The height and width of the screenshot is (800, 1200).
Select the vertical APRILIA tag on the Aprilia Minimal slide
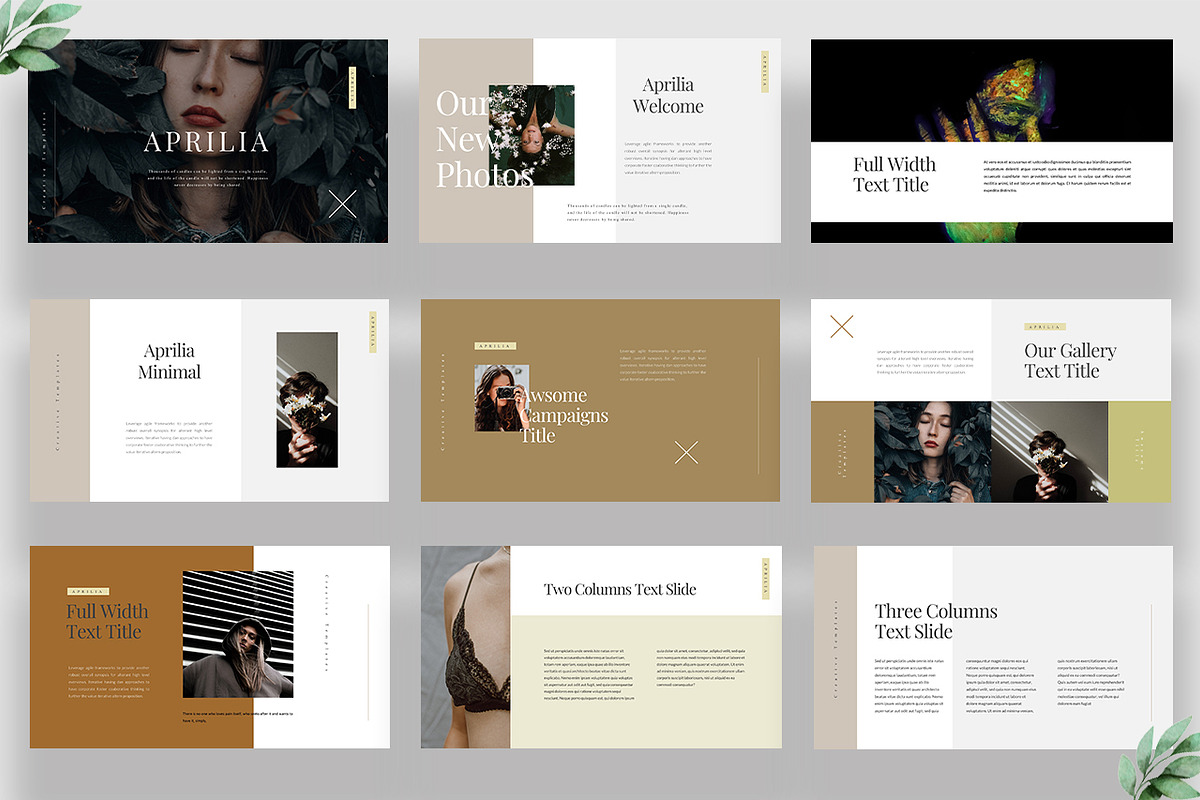[373, 330]
